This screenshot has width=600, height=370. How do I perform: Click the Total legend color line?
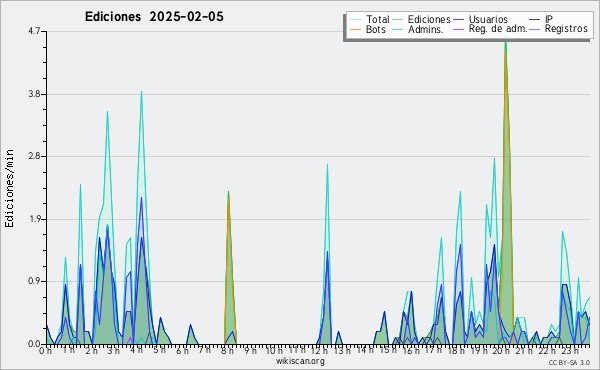point(355,20)
